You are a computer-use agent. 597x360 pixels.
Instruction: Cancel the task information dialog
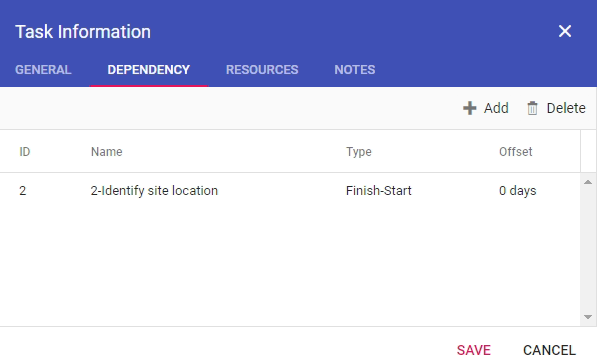pos(549,350)
